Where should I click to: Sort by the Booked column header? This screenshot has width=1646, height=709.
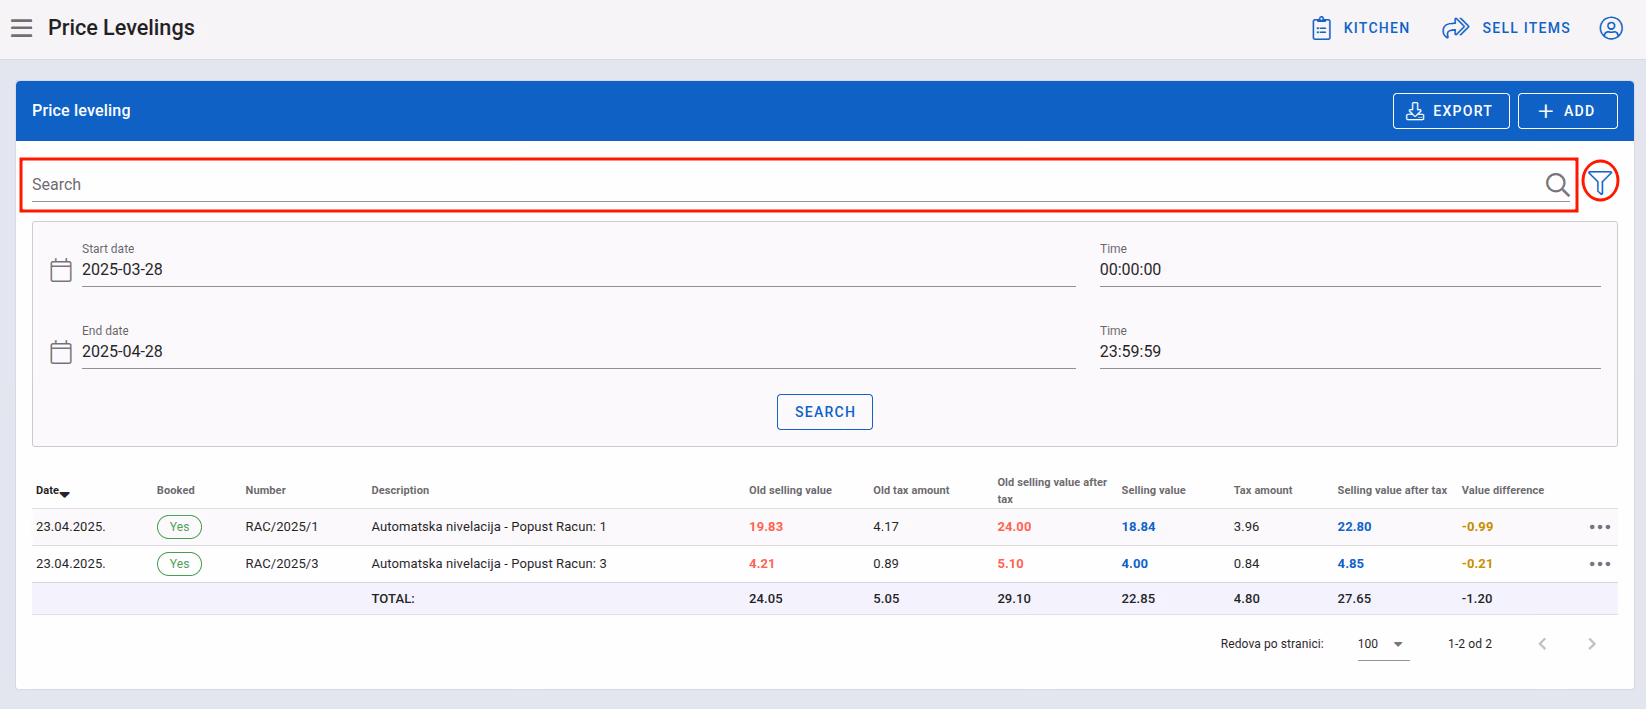pyautogui.click(x=176, y=491)
